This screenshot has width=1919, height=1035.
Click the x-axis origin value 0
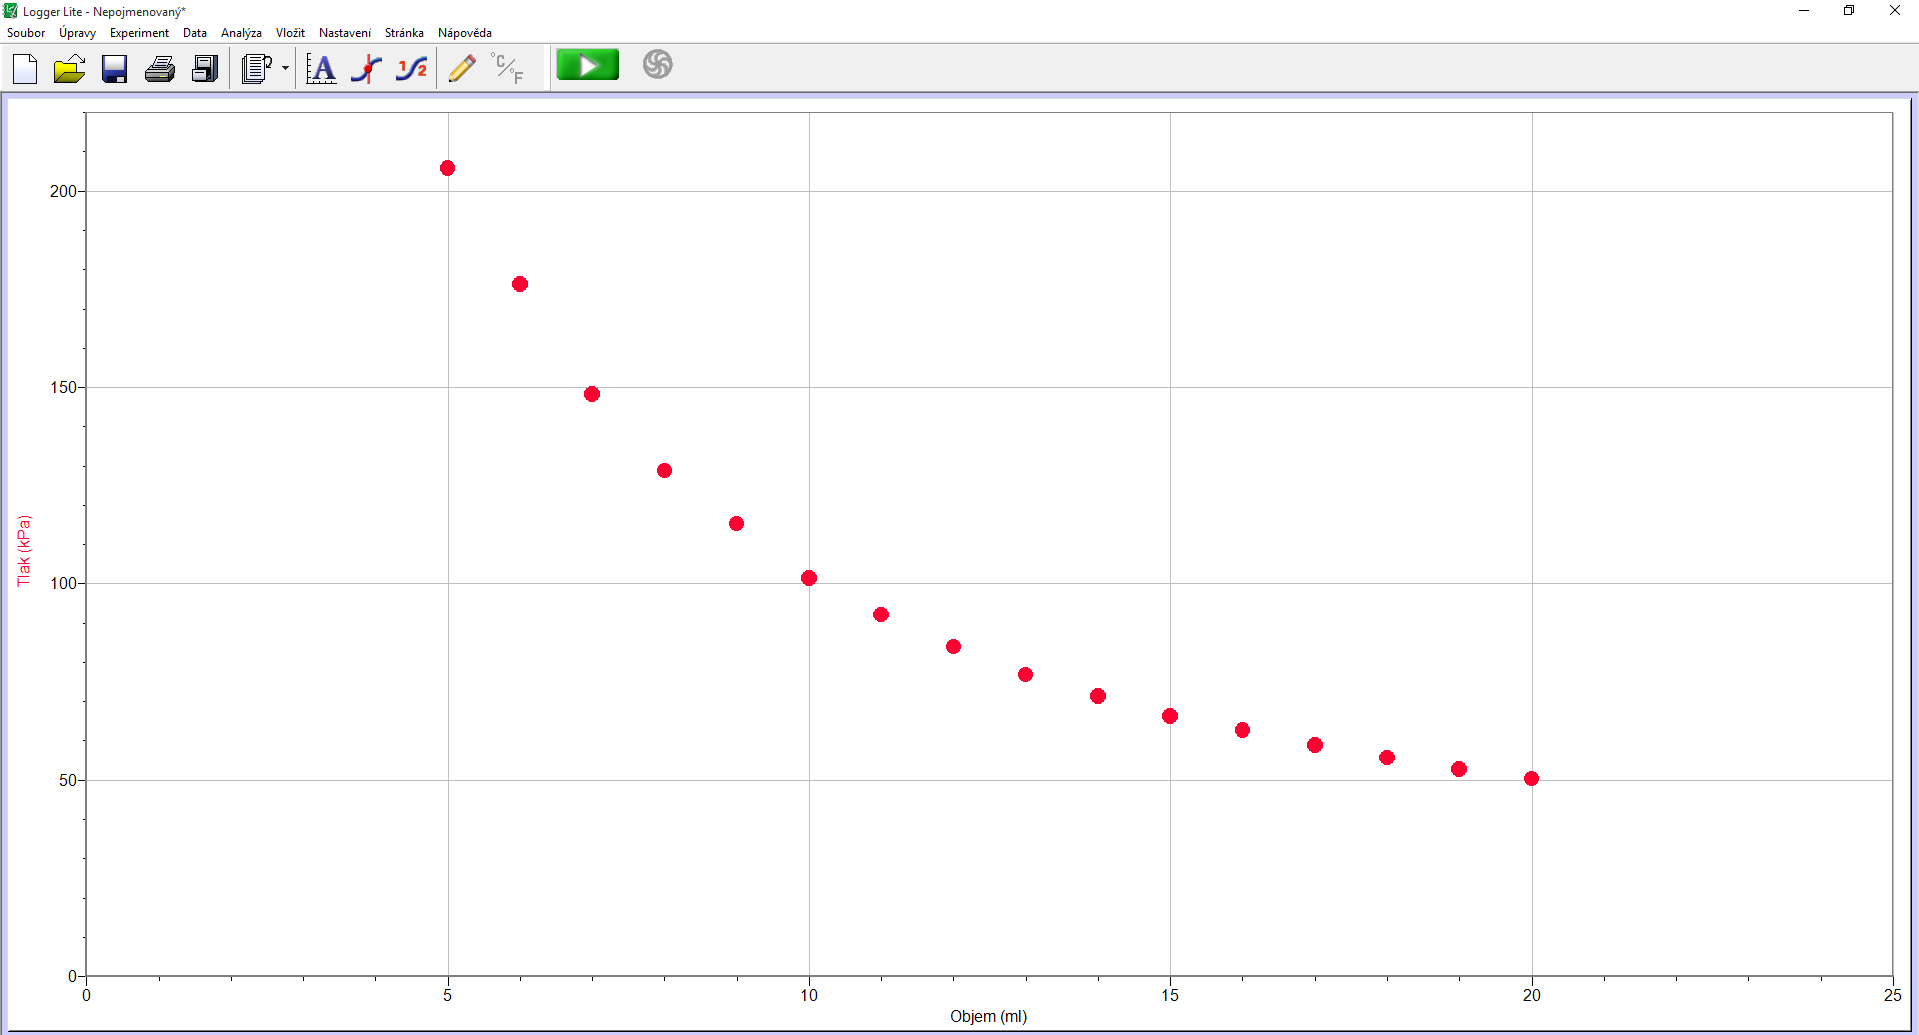click(86, 995)
